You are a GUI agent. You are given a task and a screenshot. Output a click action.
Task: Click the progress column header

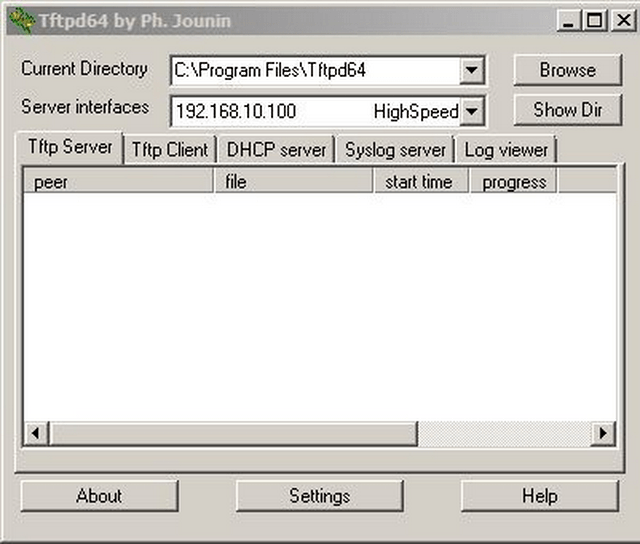click(x=513, y=181)
